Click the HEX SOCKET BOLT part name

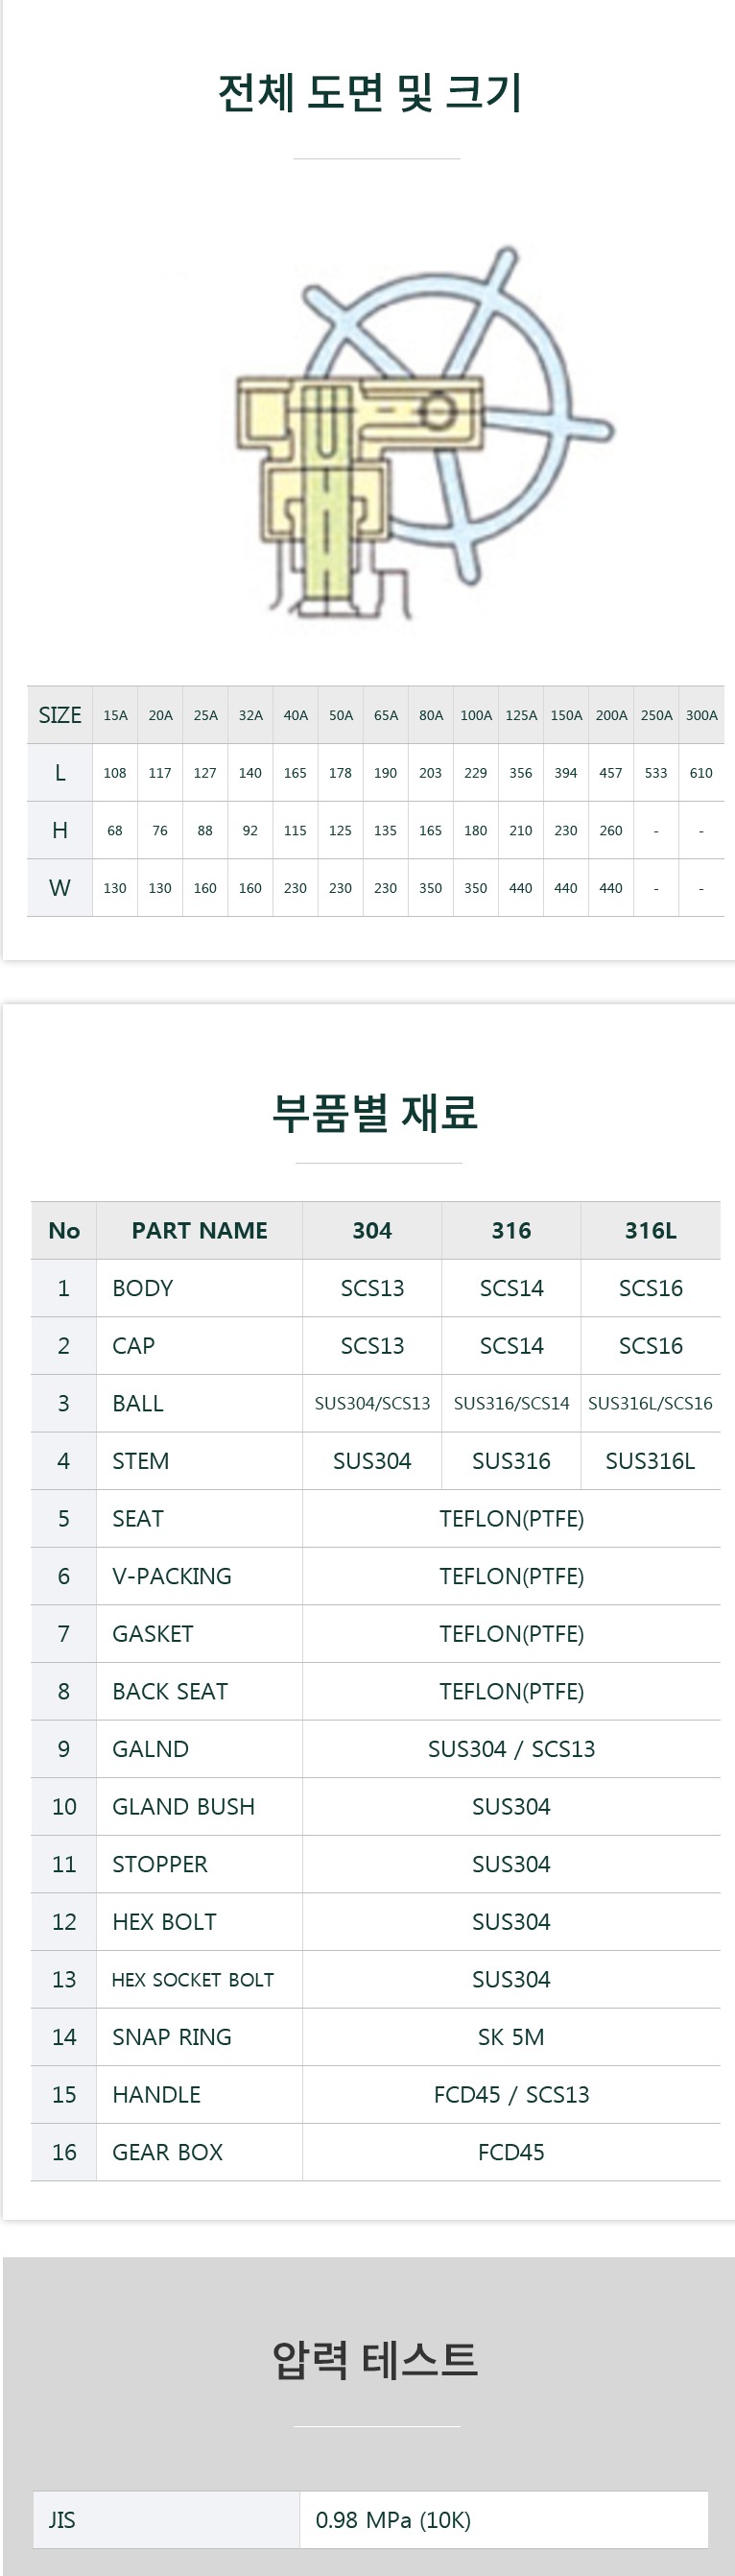point(192,1979)
